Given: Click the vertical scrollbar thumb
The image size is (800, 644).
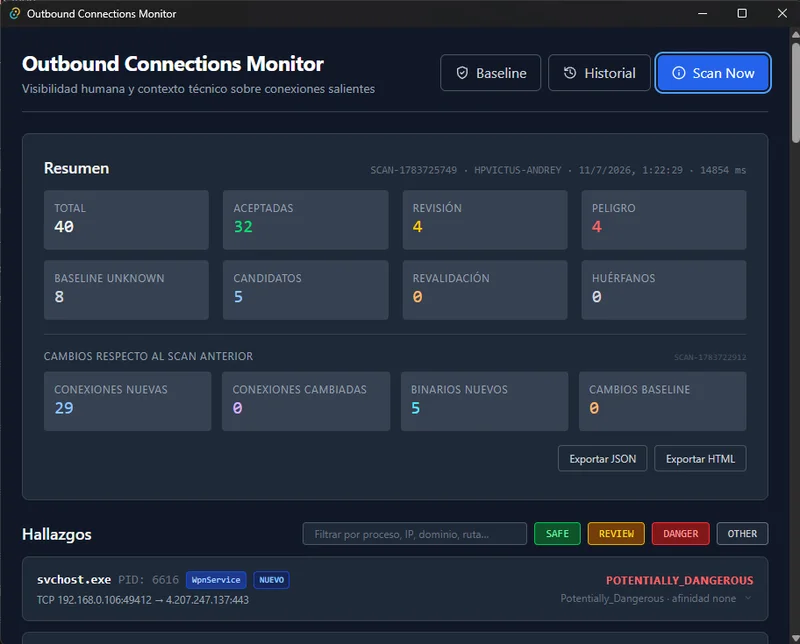Looking at the screenshot, I should (x=795, y=92).
